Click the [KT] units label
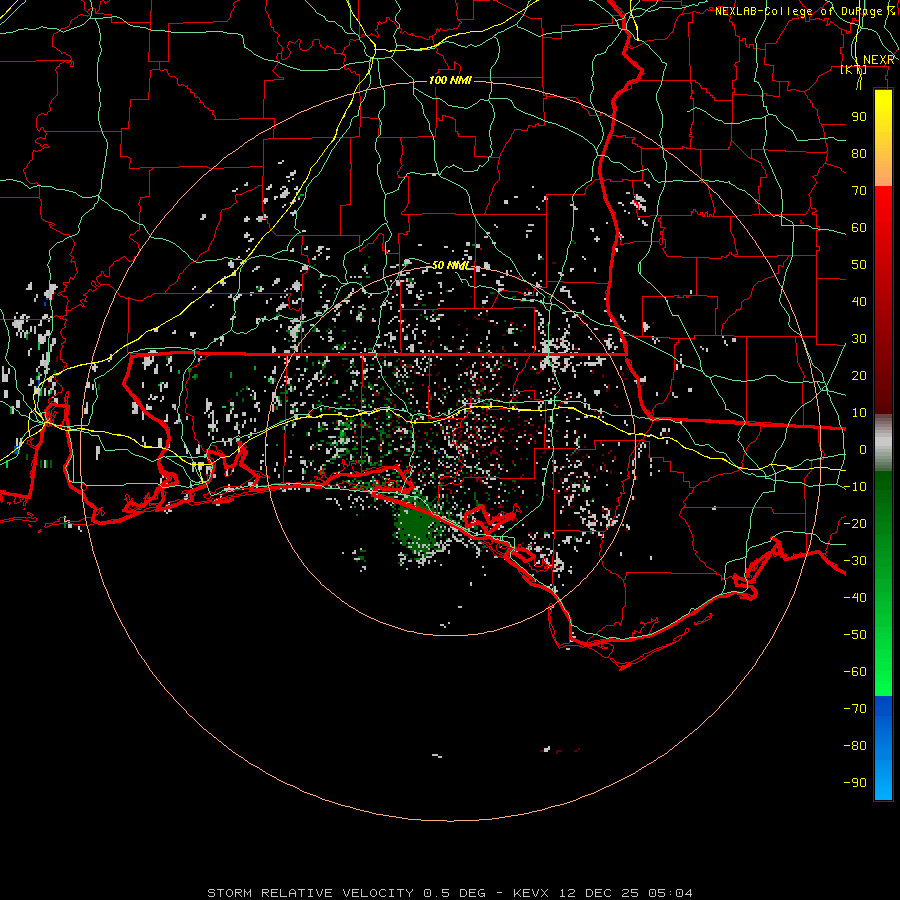Screen dimensions: 900x900 pyautogui.click(x=854, y=70)
